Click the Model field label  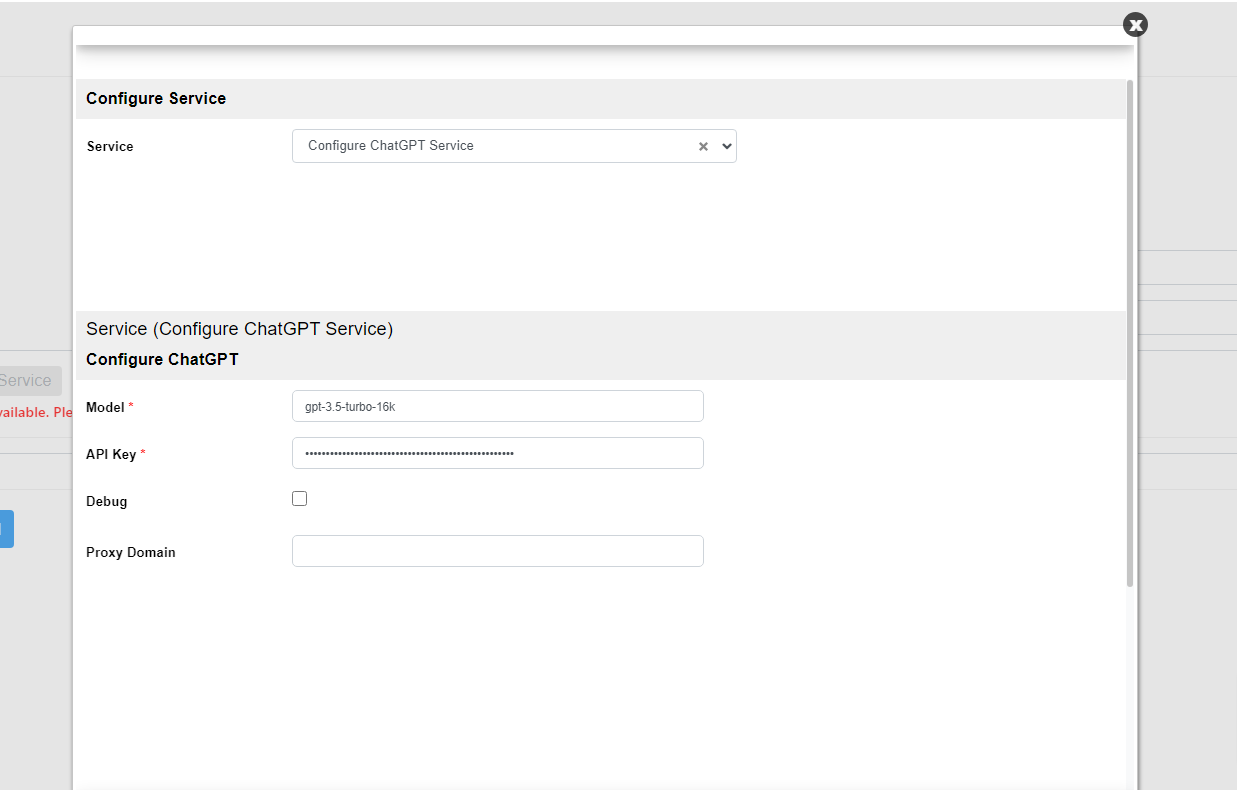pyautogui.click(x=105, y=408)
